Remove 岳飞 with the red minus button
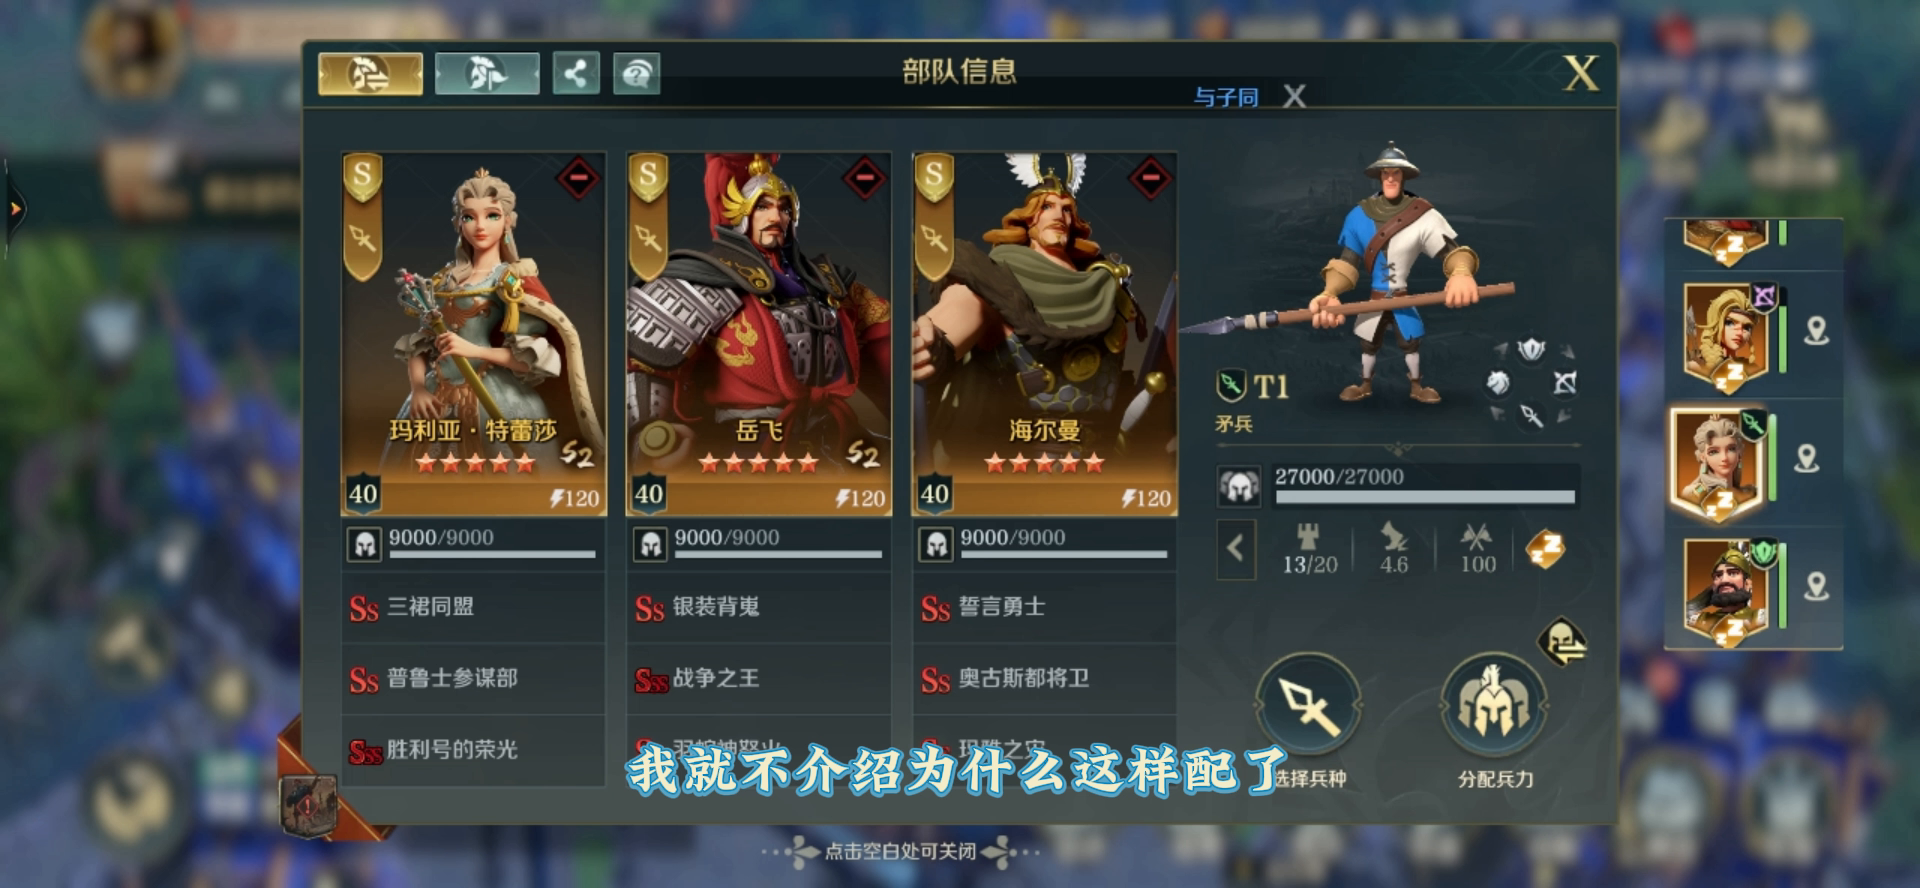The width and height of the screenshot is (1920, 888). pyautogui.click(x=864, y=180)
